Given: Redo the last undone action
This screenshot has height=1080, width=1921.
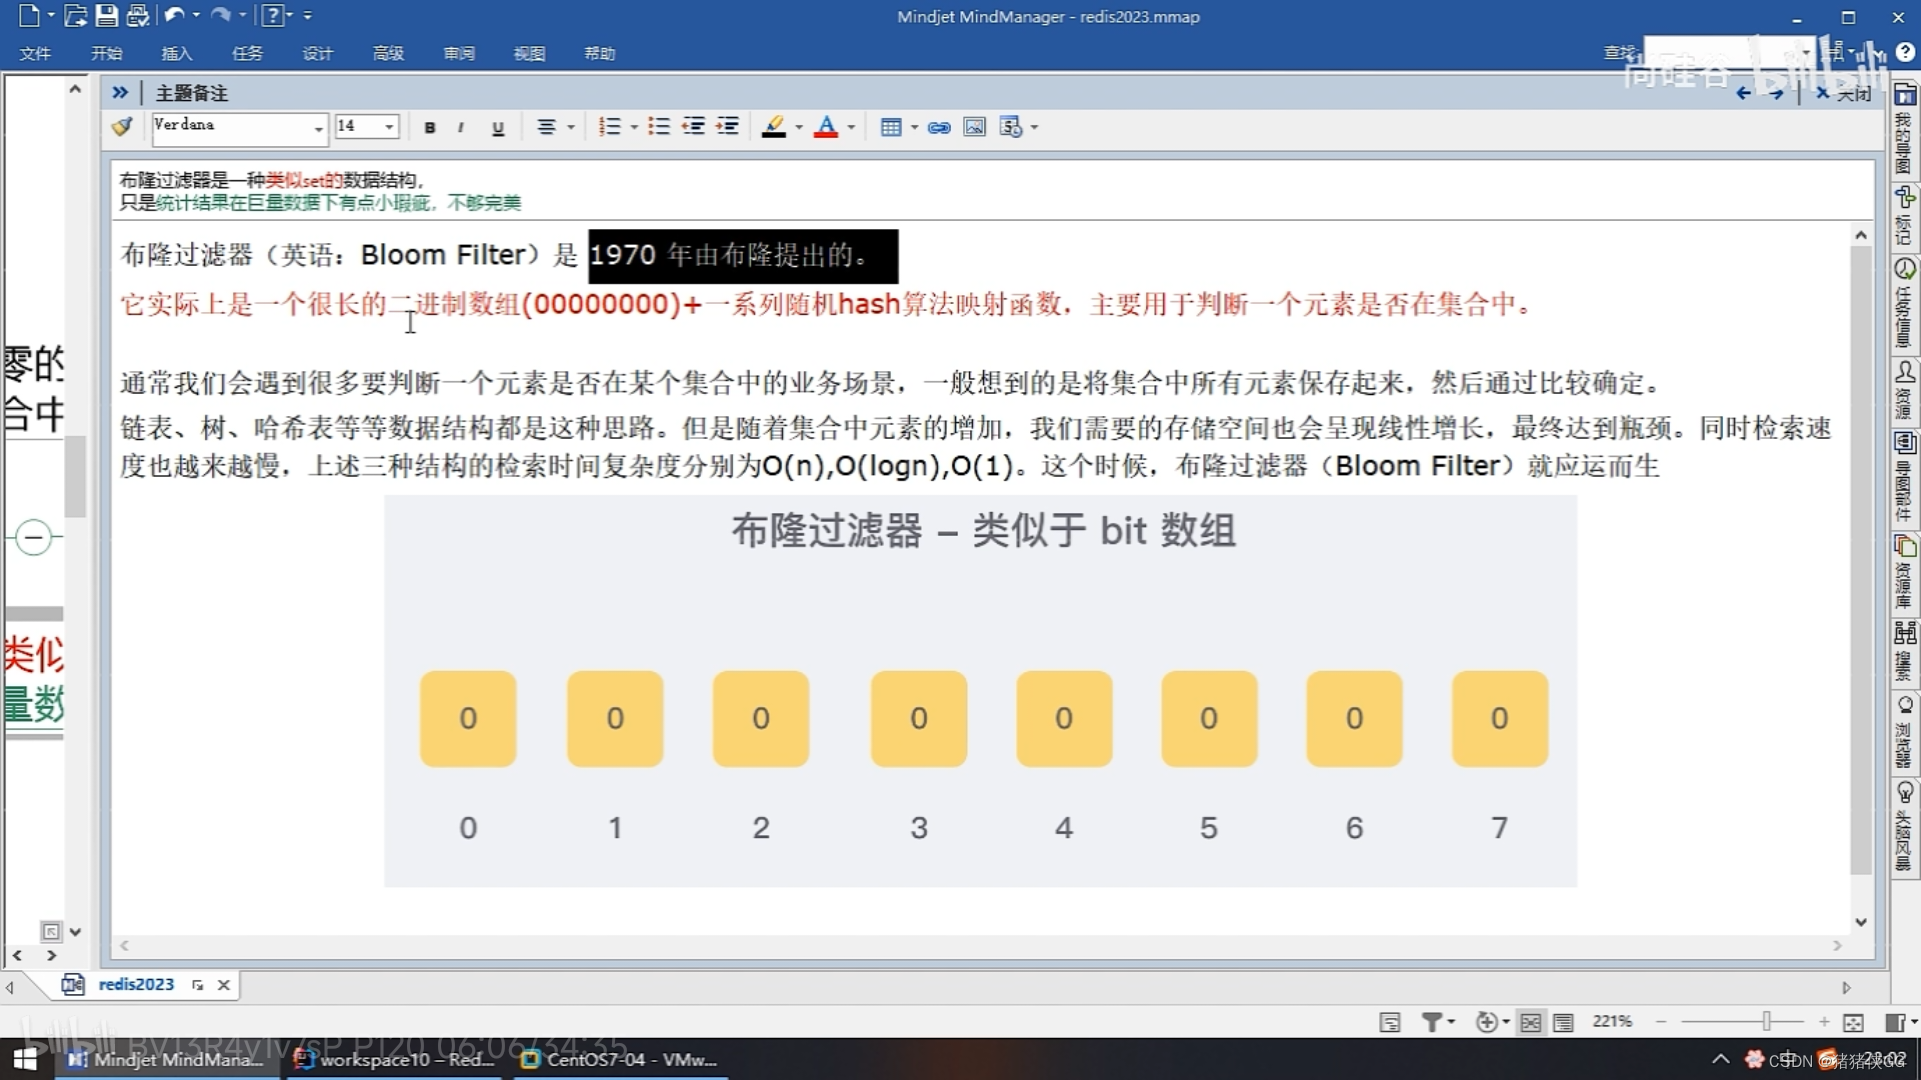Looking at the screenshot, I should (x=221, y=15).
